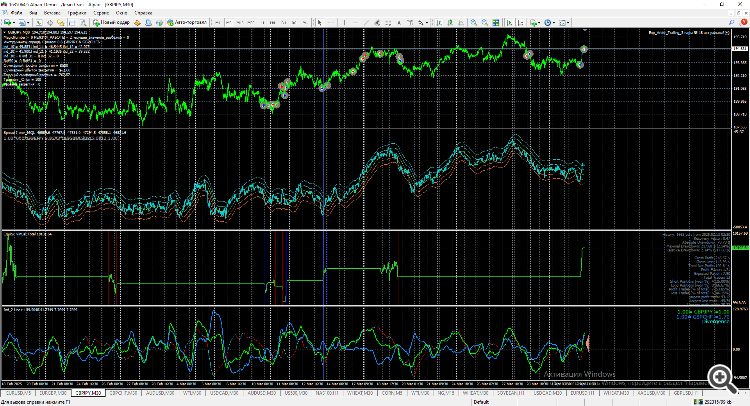The height and width of the screenshot is (406, 750).
Task: Open the Вставка menu
Action: [x=52, y=13]
